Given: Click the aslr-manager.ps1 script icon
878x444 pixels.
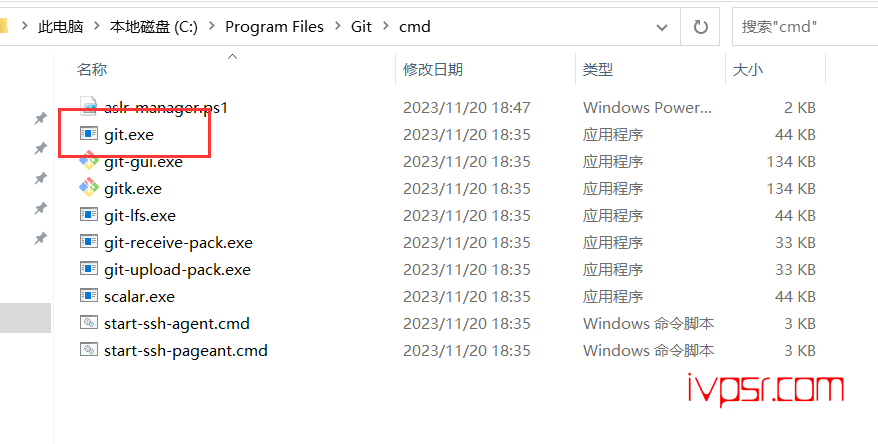Looking at the screenshot, I should [88, 107].
